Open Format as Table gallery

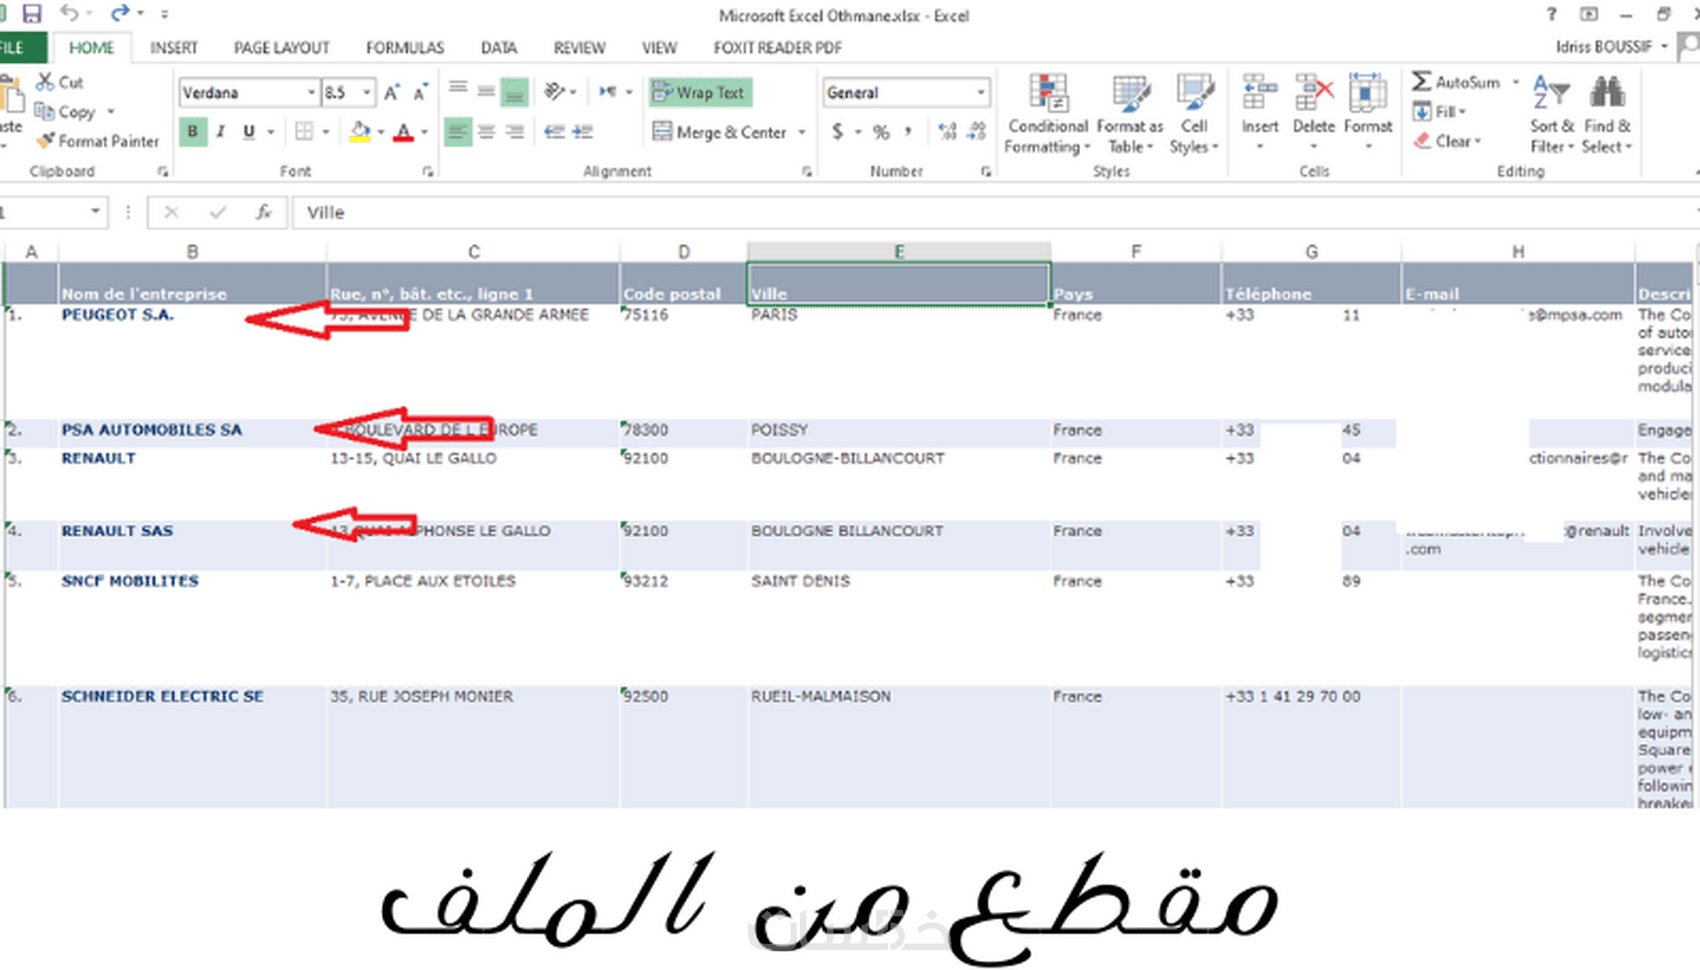point(1130,114)
